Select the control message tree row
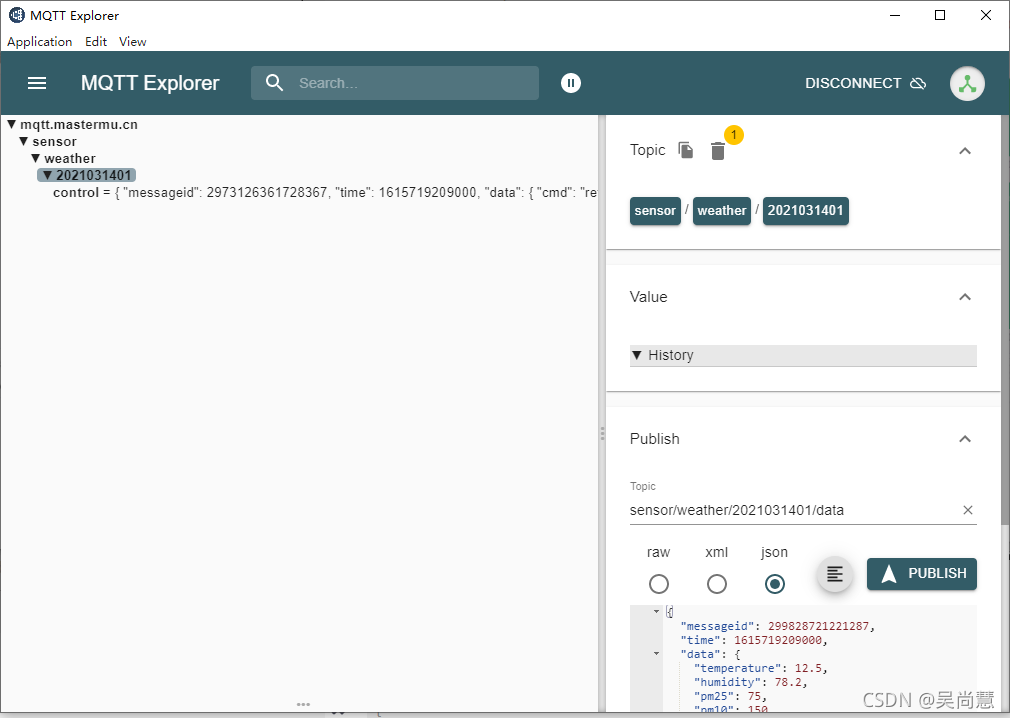 coord(325,193)
